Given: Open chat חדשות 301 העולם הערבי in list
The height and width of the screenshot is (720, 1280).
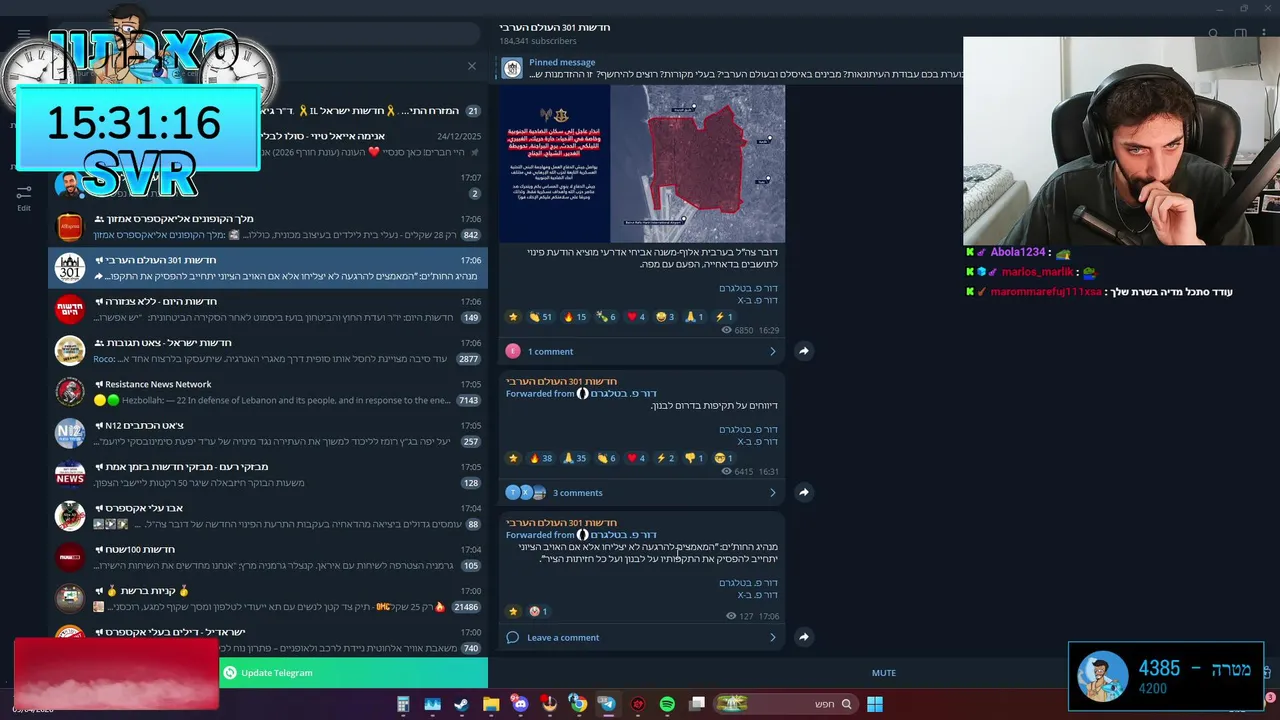Looking at the screenshot, I should [x=268, y=268].
